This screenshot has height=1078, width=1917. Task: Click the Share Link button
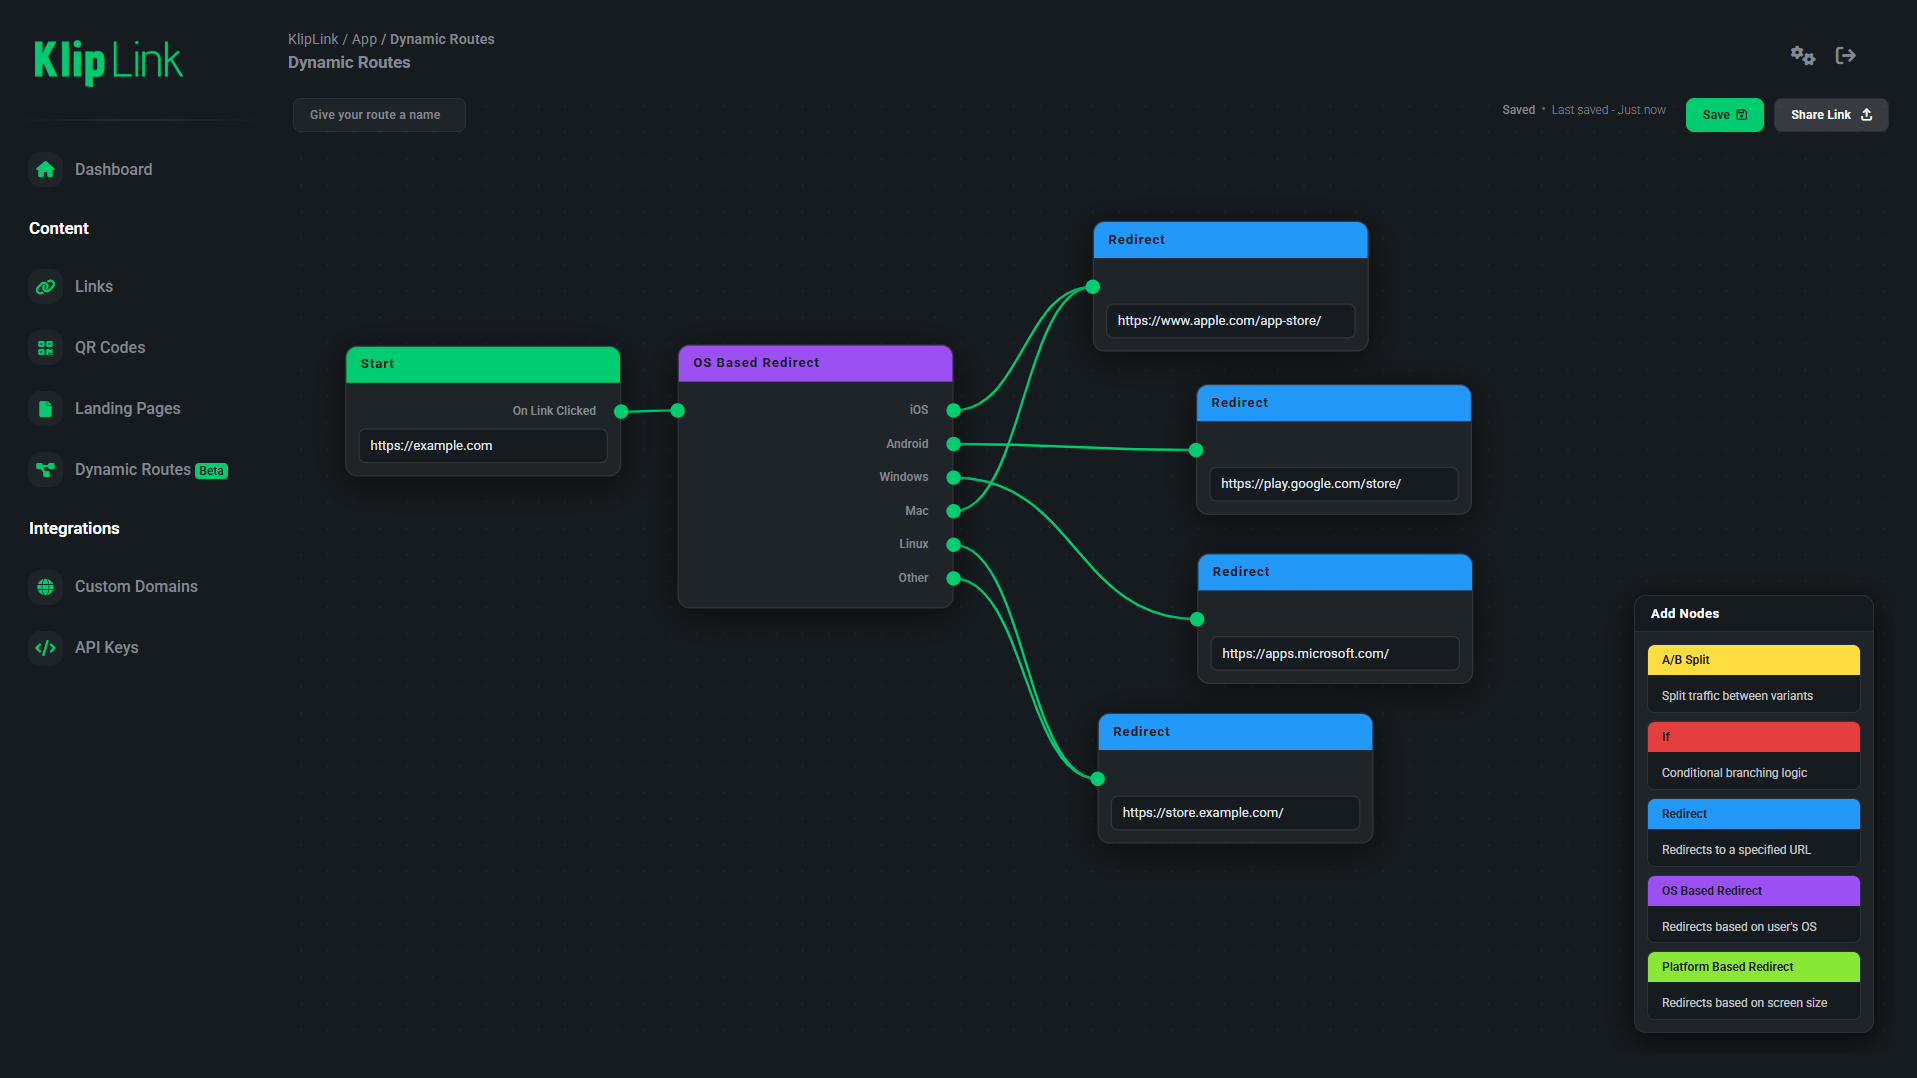(1831, 115)
